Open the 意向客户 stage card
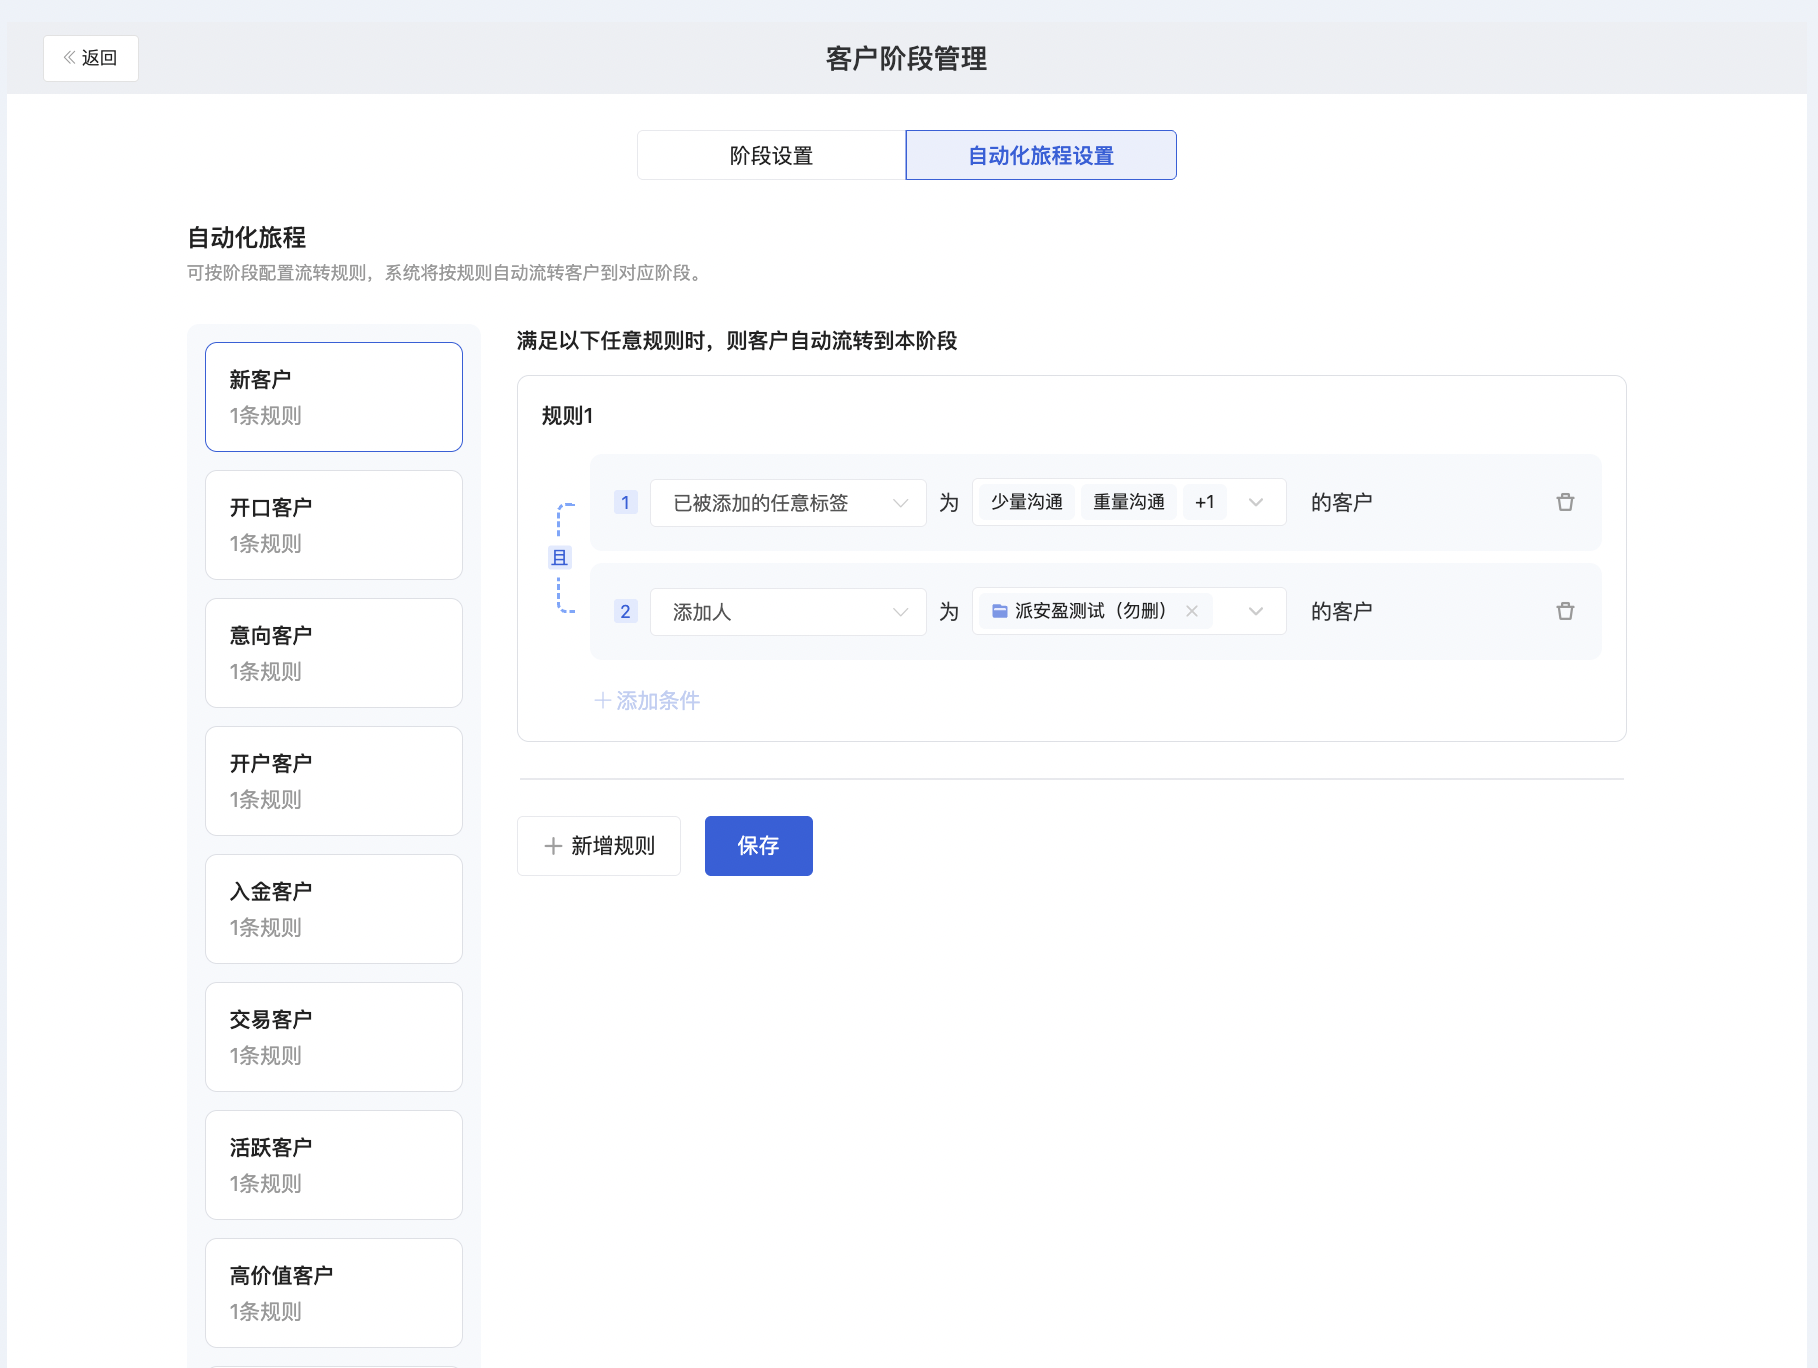Viewport: 1818px width, 1368px height. coord(334,653)
